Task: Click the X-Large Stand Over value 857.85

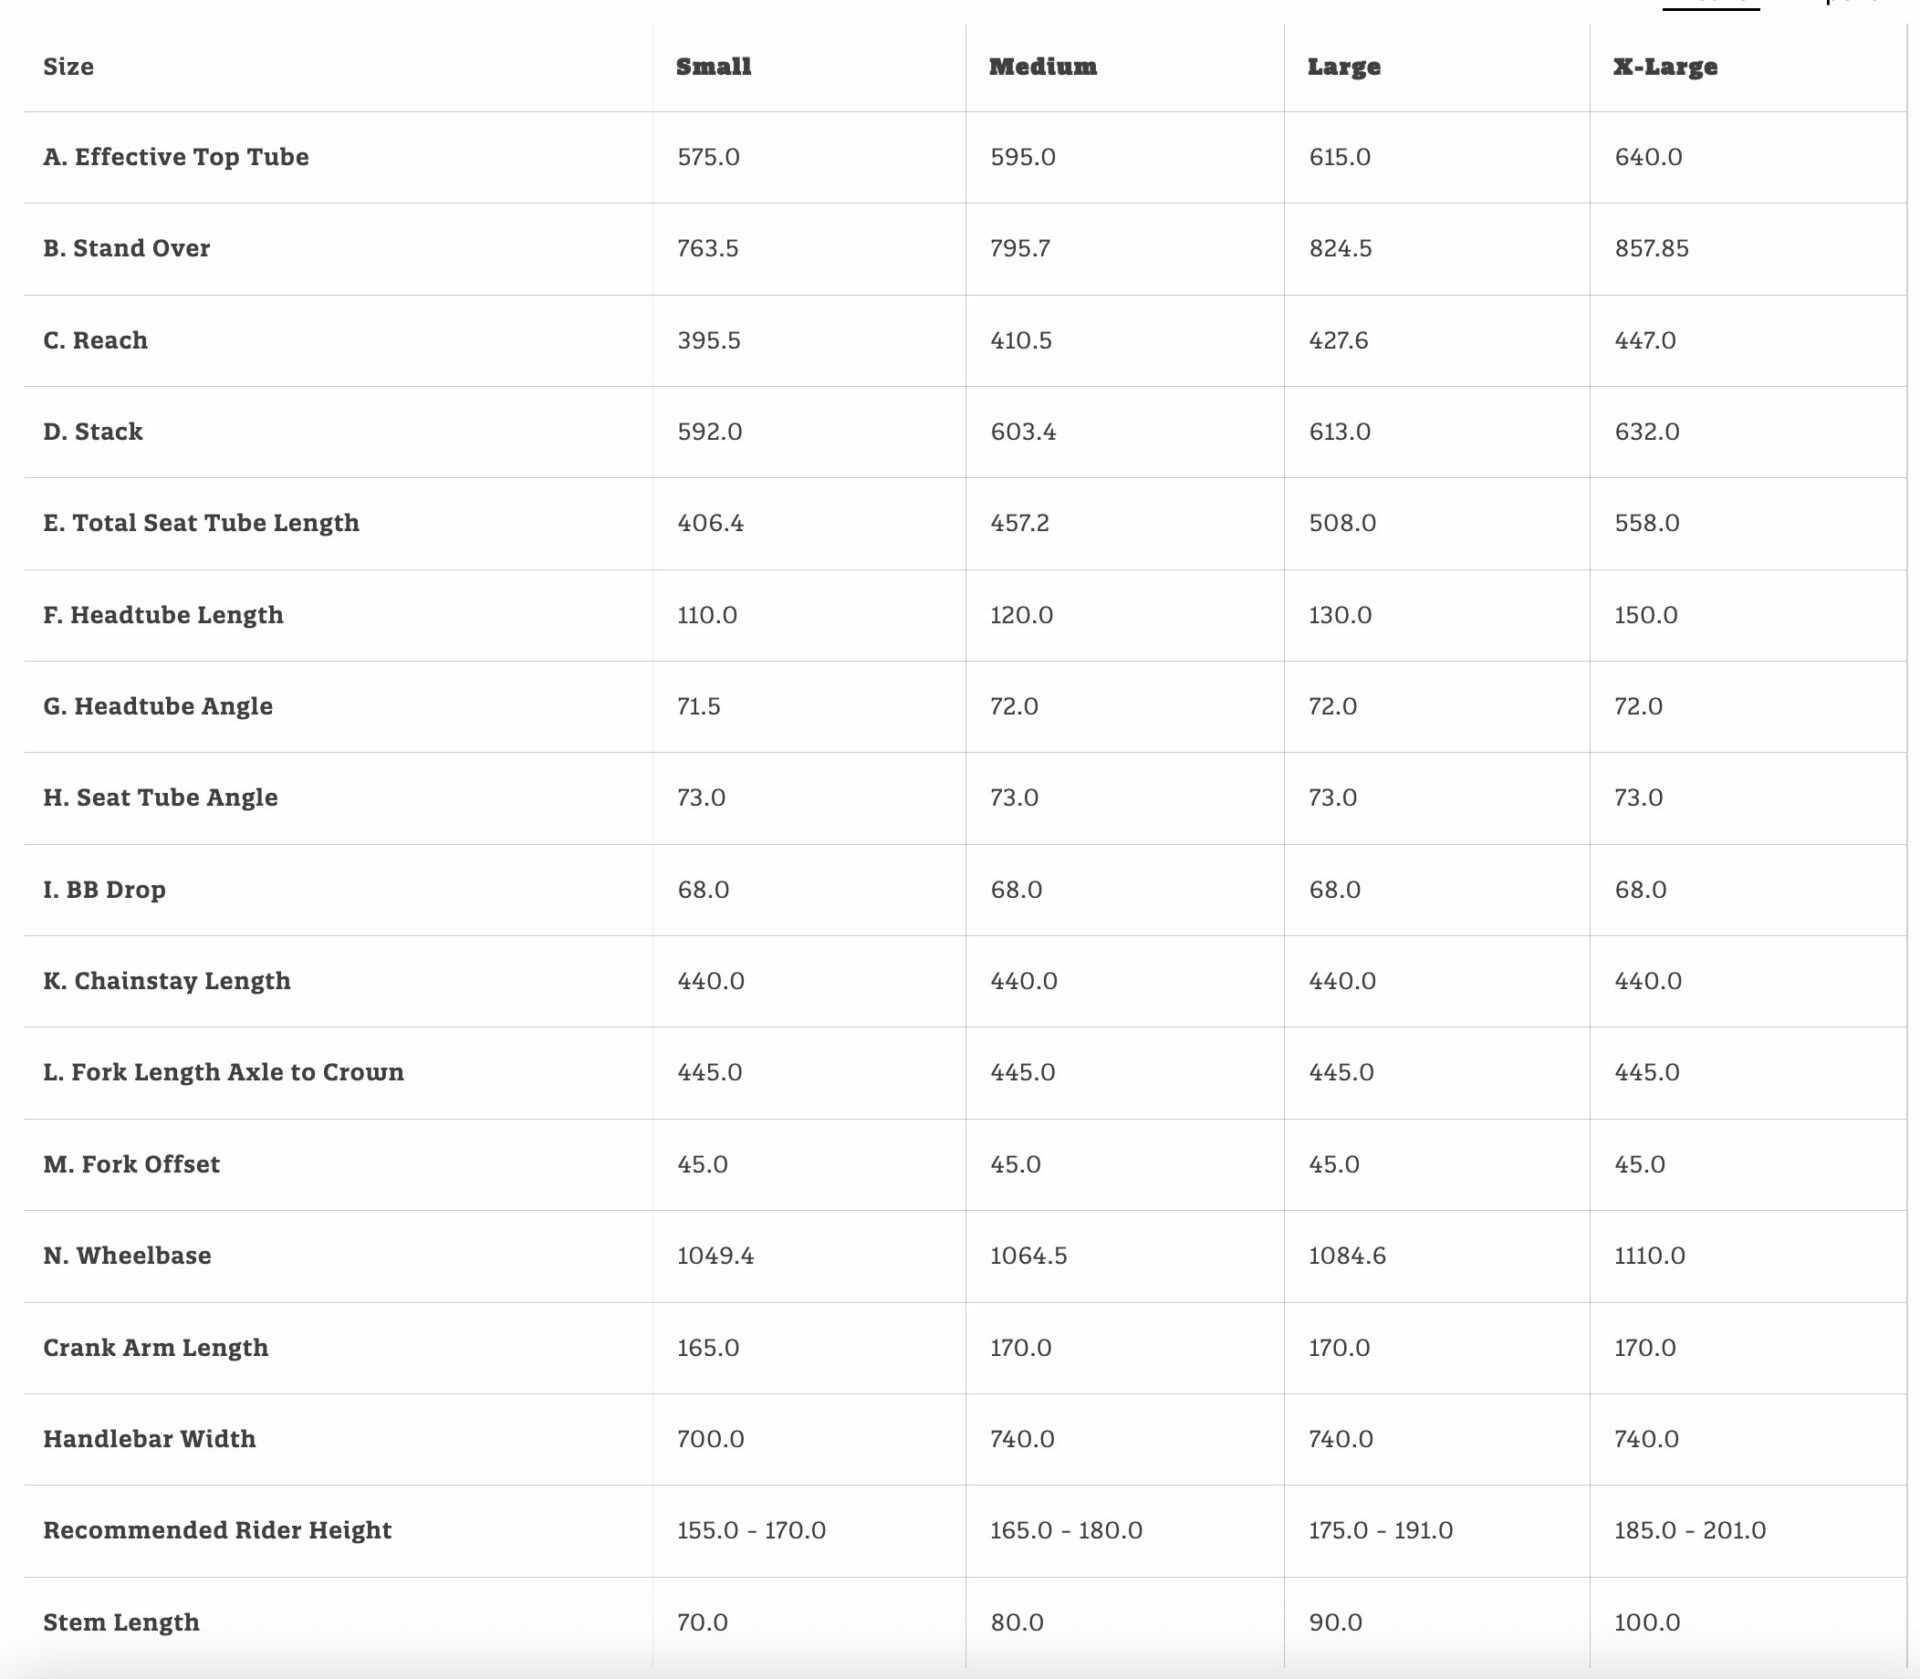Action: 1651,248
